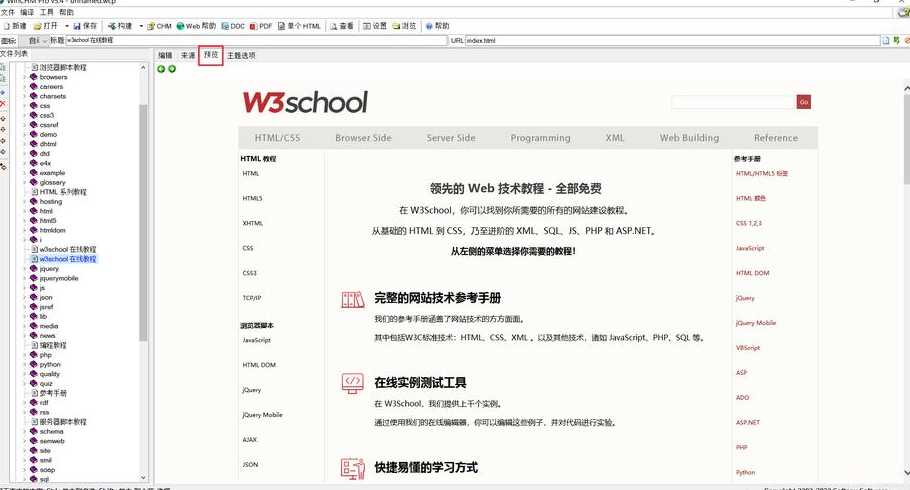Open the AJAX link in left sidebar

point(250,440)
